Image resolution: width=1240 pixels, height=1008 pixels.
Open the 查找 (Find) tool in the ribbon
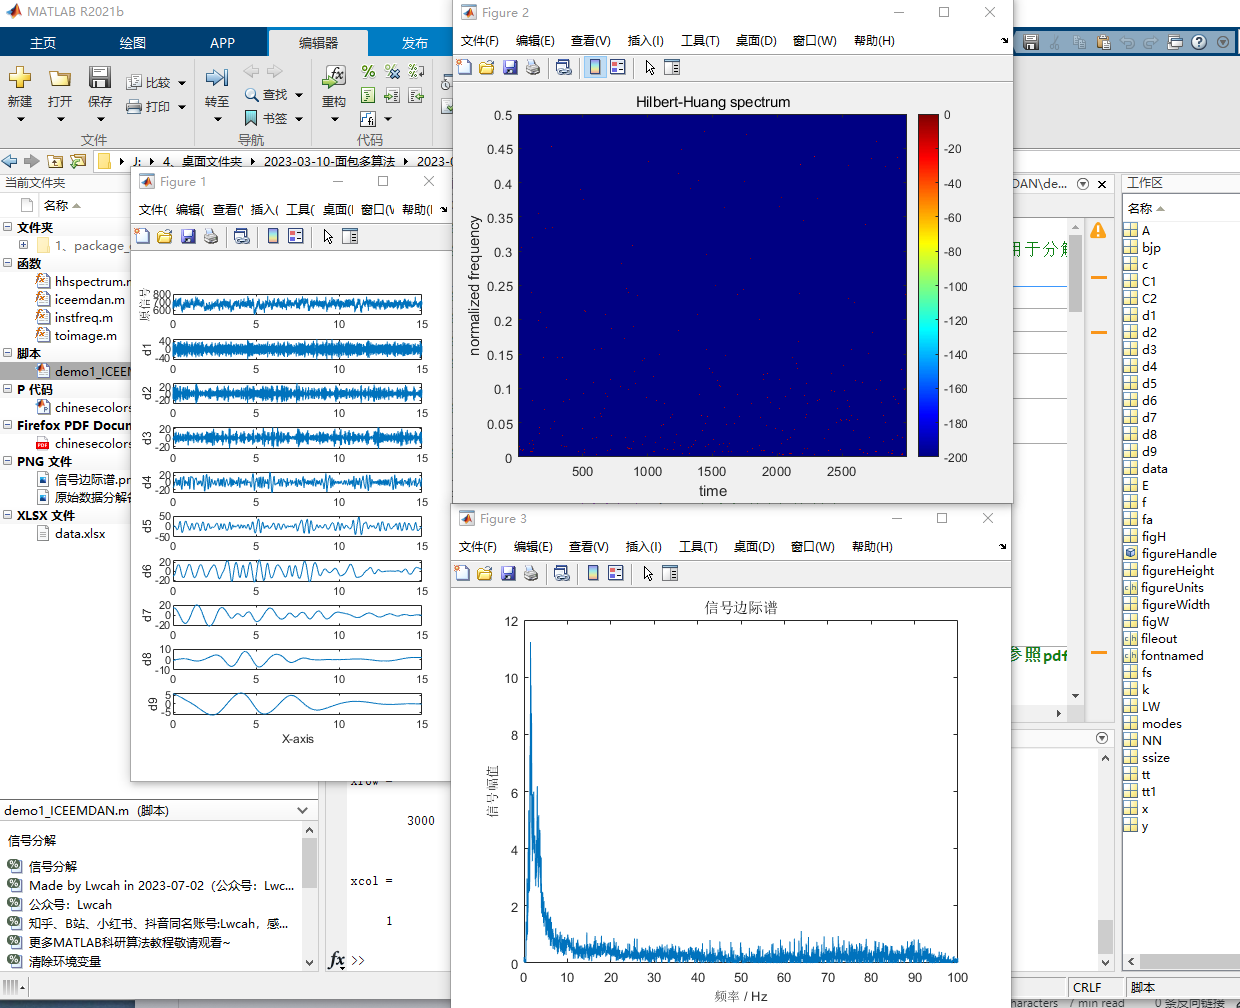[270, 94]
